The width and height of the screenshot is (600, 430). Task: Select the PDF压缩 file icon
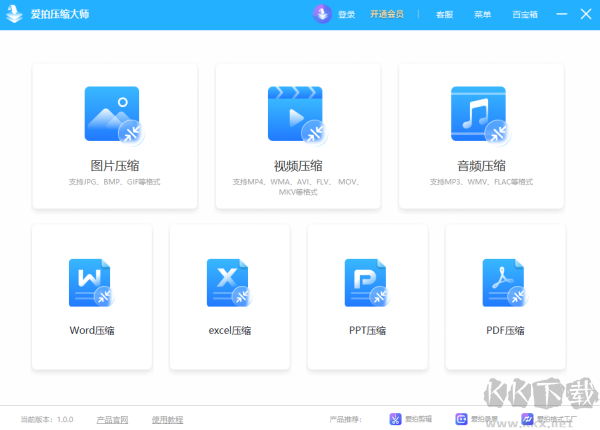[505, 283]
